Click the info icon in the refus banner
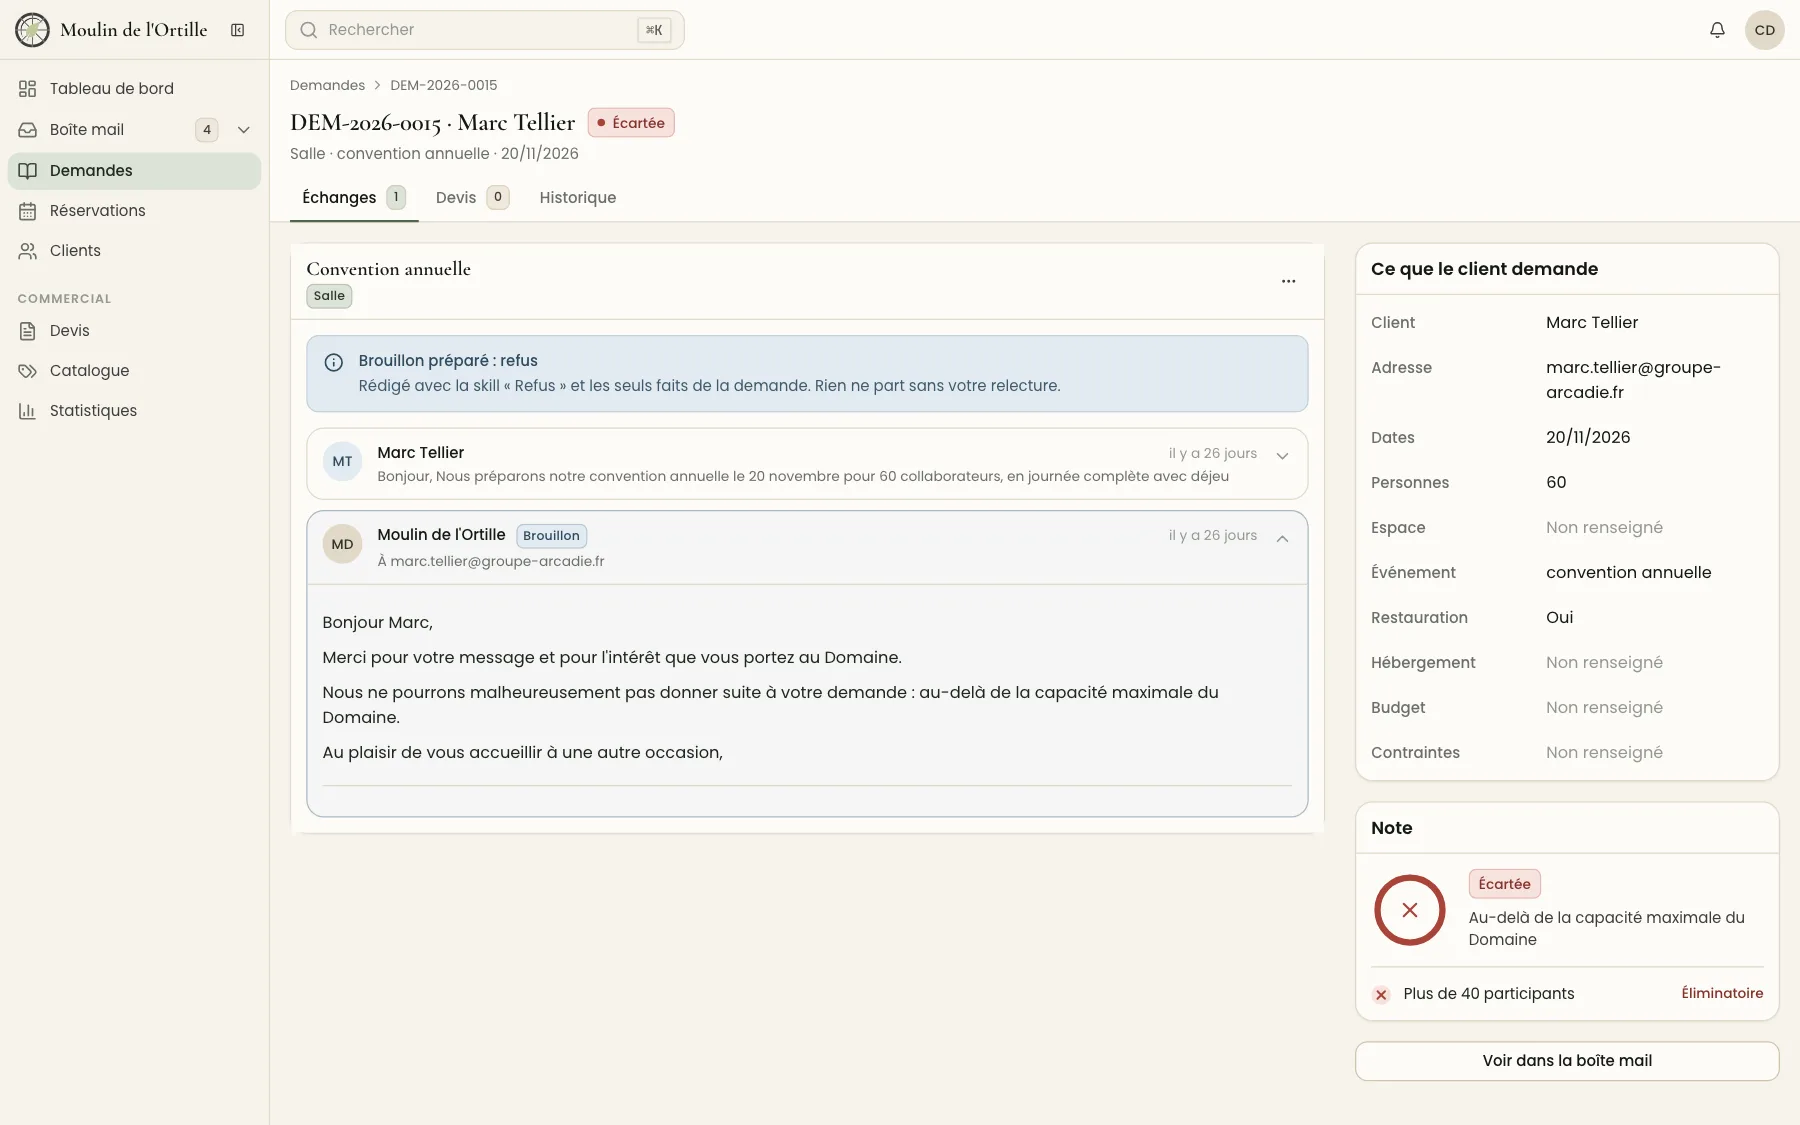Screen dimensions: 1800x1125 click(x=334, y=363)
